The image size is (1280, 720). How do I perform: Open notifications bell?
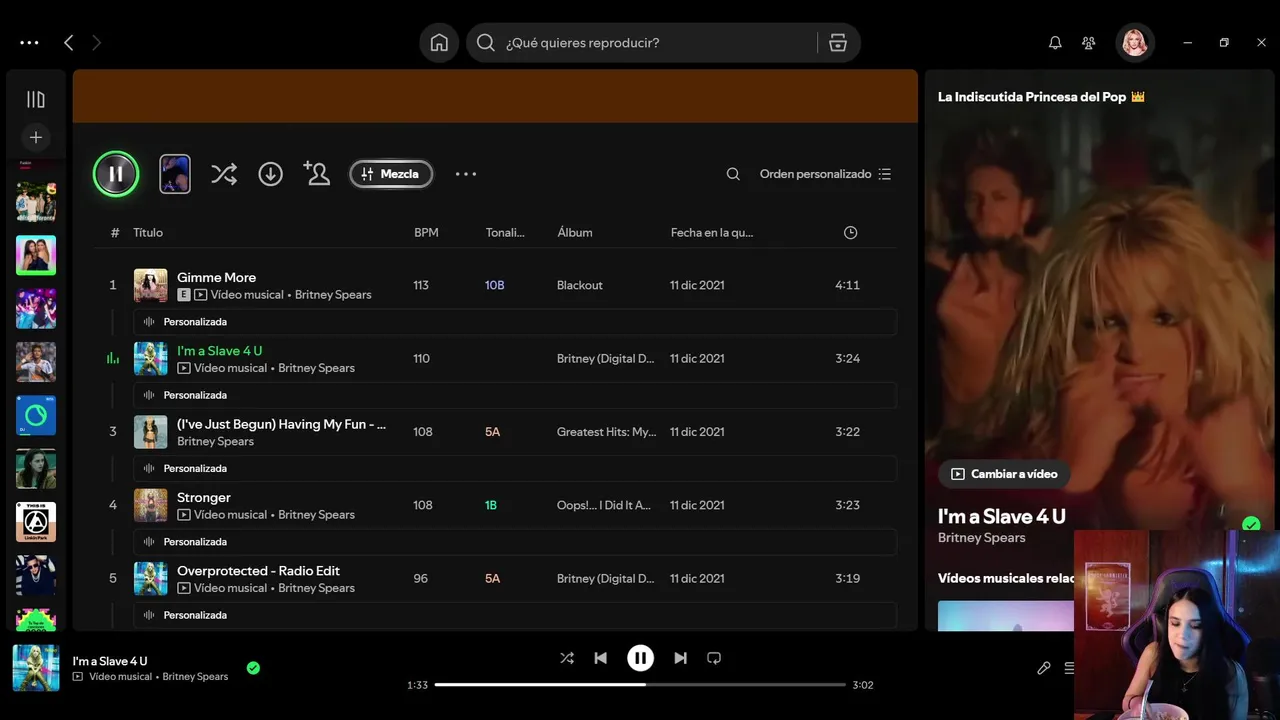(x=1055, y=43)
